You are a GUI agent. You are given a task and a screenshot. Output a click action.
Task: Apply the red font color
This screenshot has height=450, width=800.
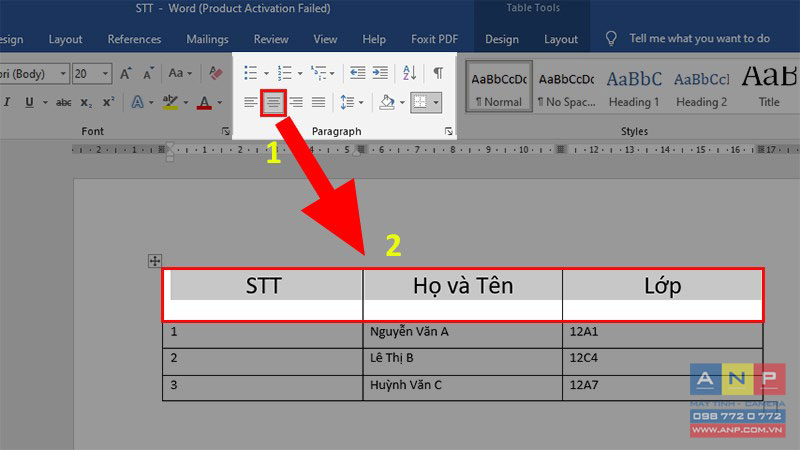pos(205,103)
